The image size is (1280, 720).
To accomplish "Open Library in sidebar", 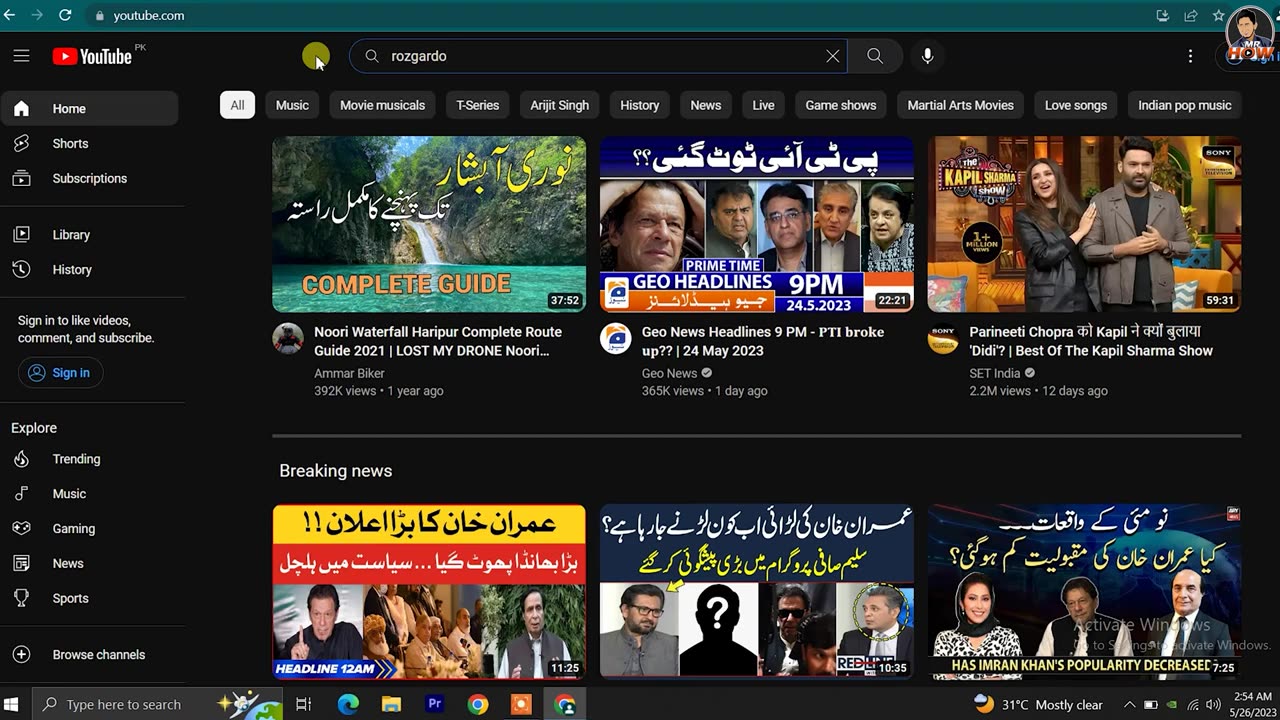I will click(x=90, y=234).
